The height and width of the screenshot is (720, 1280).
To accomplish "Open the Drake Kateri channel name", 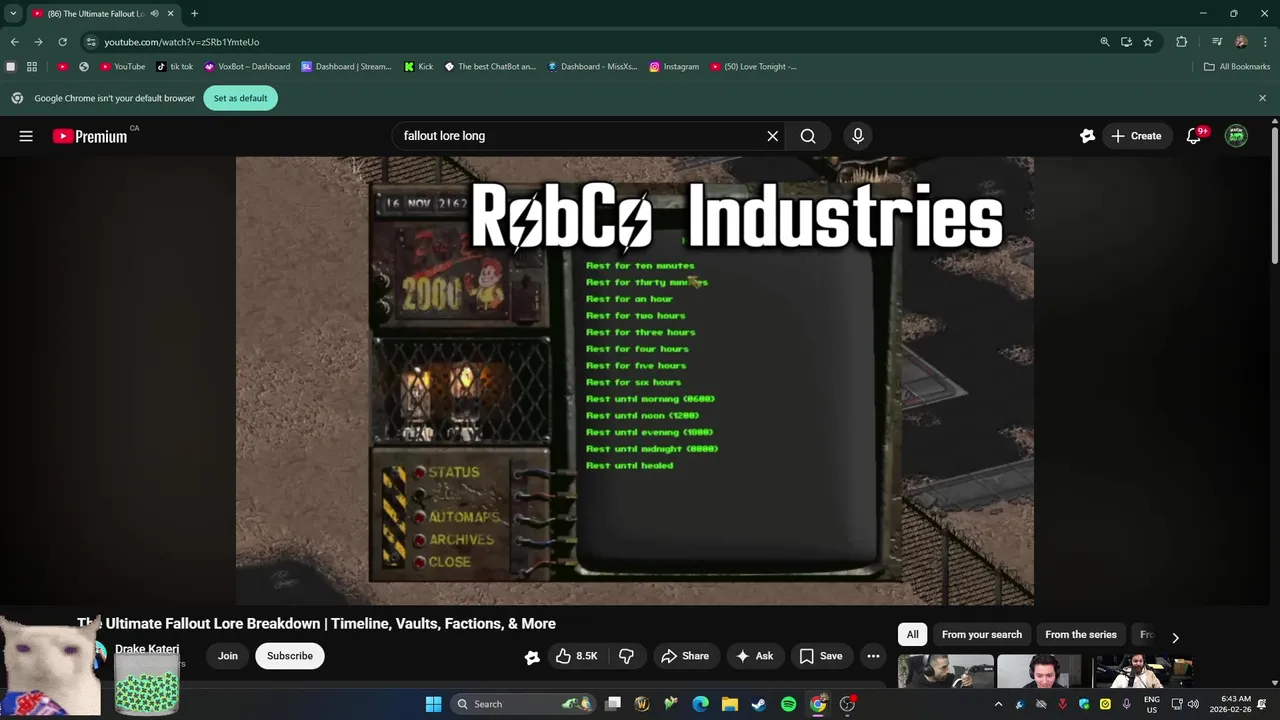I will (147, 649).
